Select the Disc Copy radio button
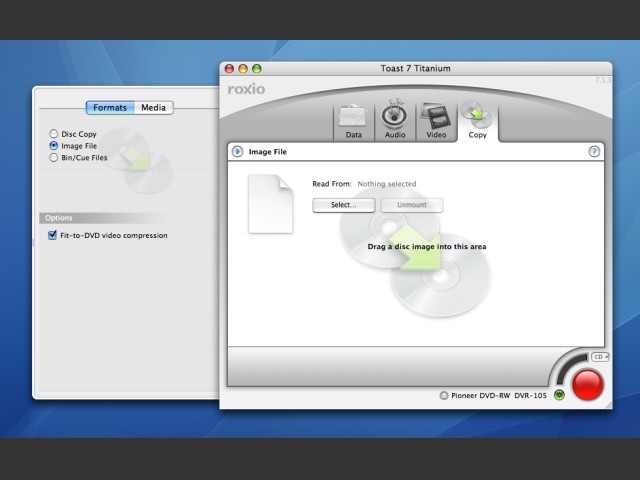Viewport: 640px width, 480px height. [x=53, y=133]
